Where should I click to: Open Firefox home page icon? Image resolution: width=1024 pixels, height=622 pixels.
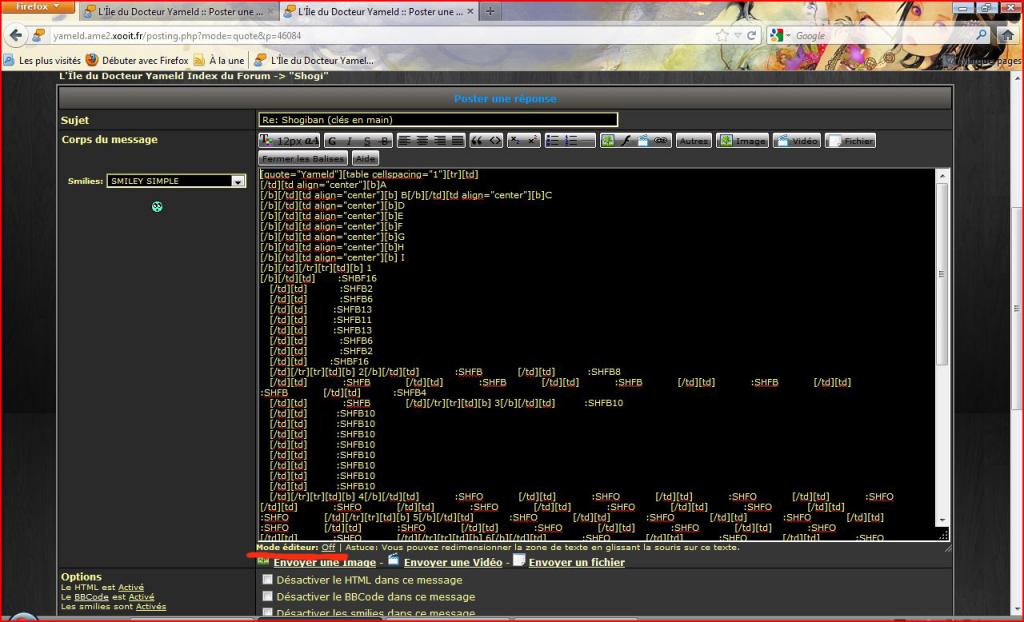pos(1008,35)
